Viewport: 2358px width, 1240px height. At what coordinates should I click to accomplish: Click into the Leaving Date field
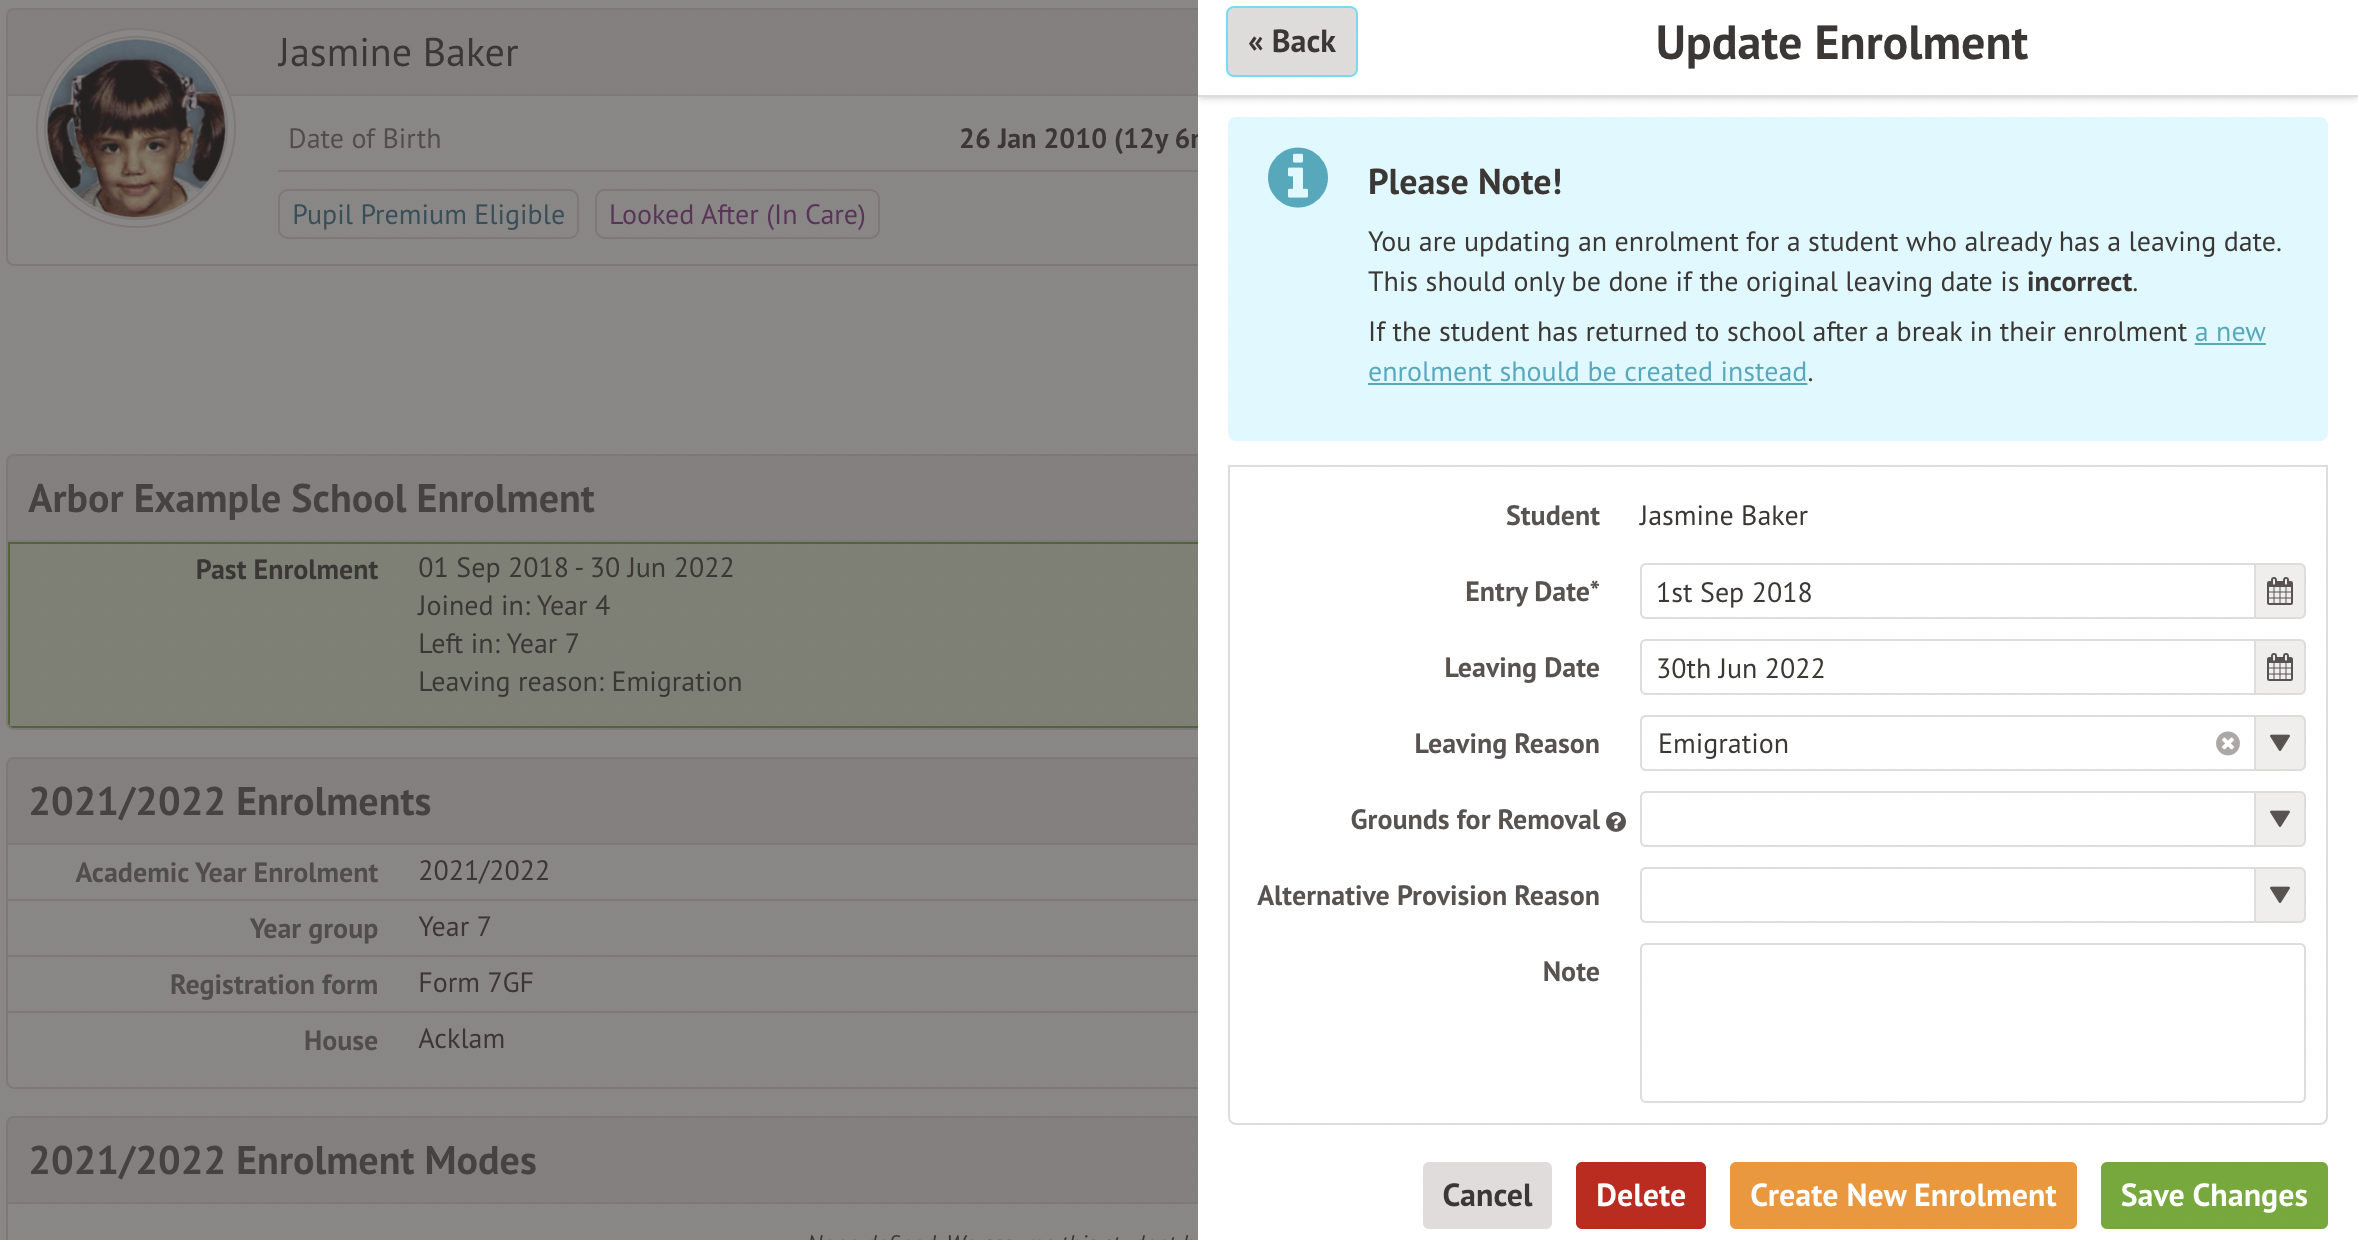tap(1945, 668)
